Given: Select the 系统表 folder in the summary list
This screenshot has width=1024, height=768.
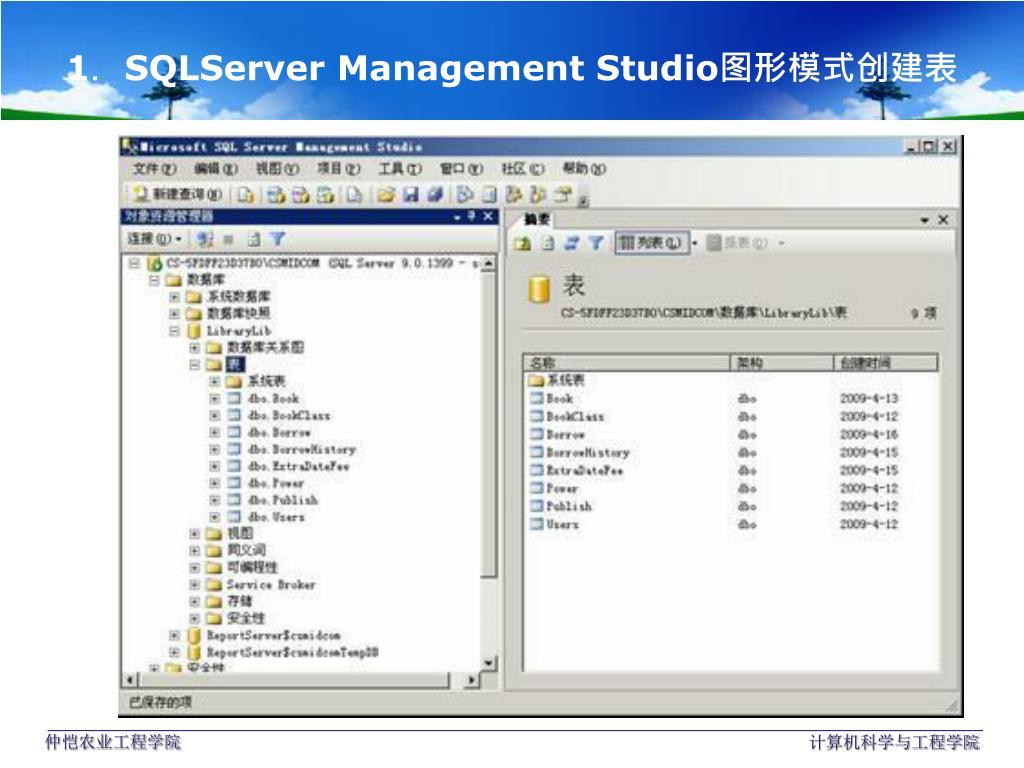Looking at the screenshot, I should coord(565,380).
